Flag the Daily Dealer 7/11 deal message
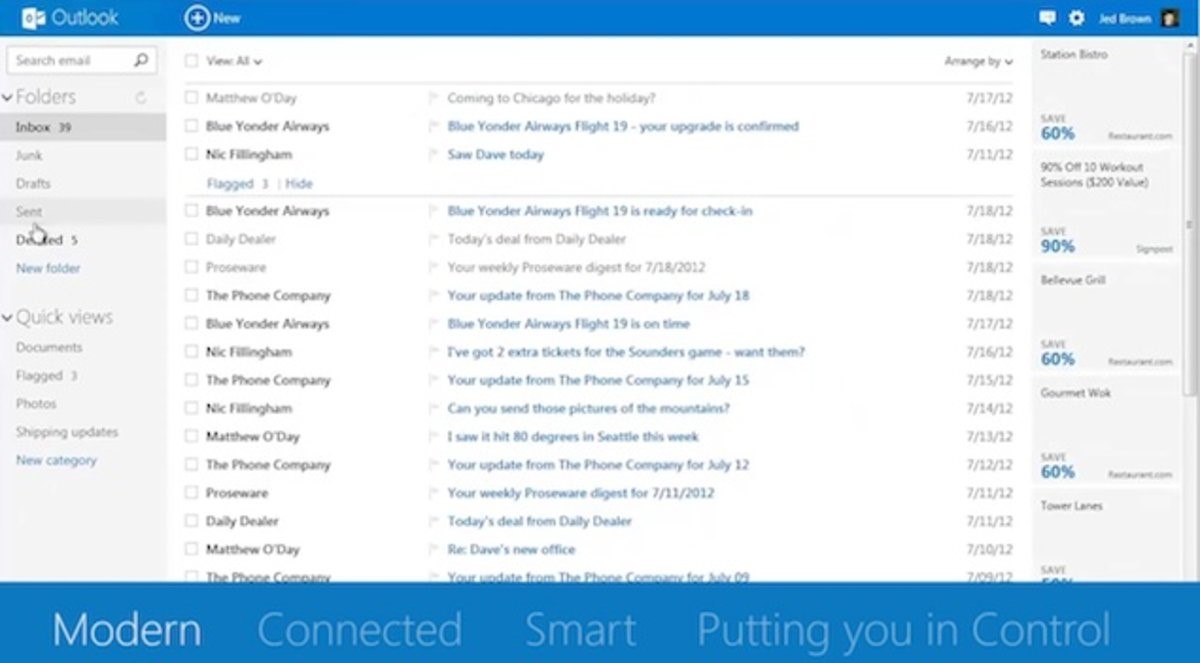 (434, 521)
